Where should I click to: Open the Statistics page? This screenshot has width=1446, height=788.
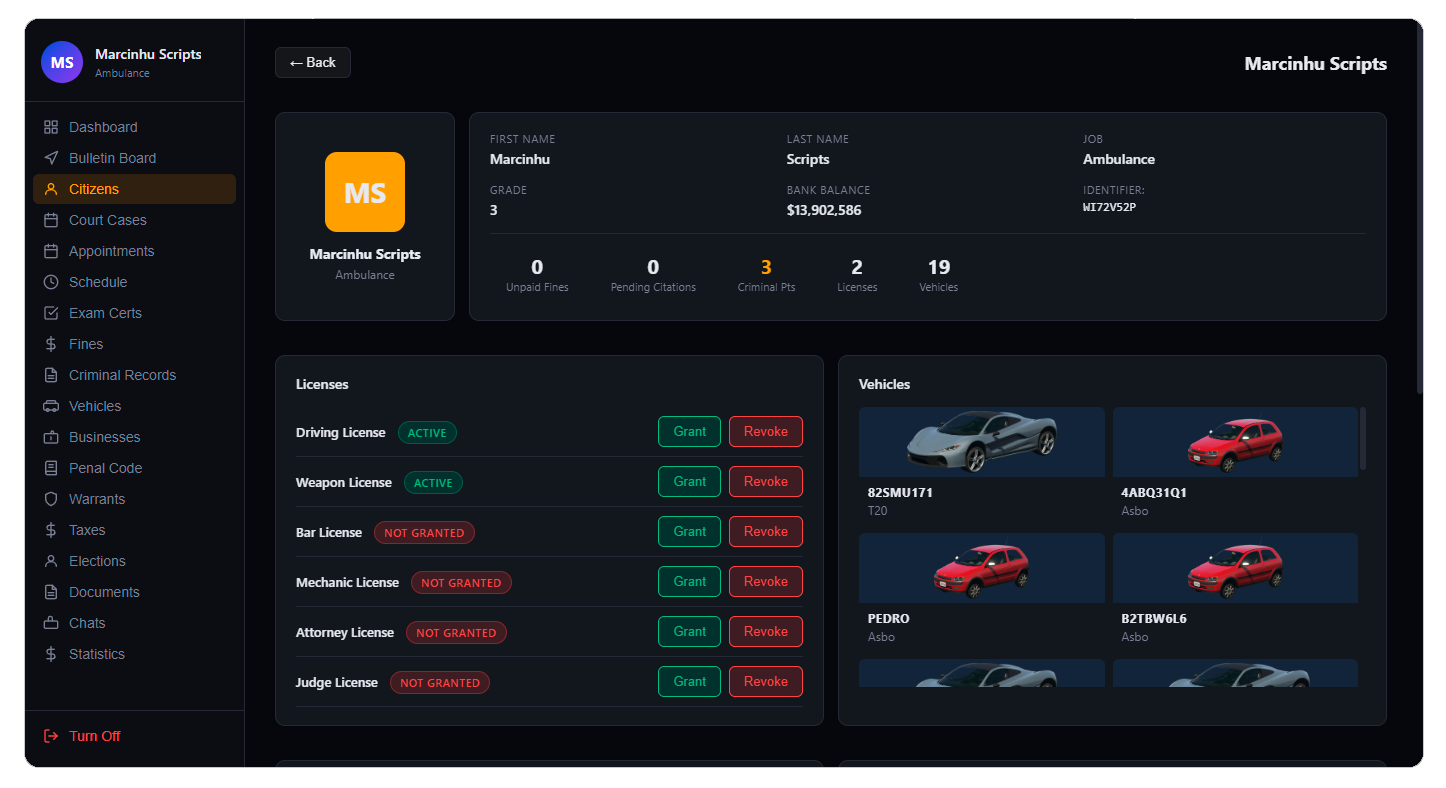pos(134,654)
